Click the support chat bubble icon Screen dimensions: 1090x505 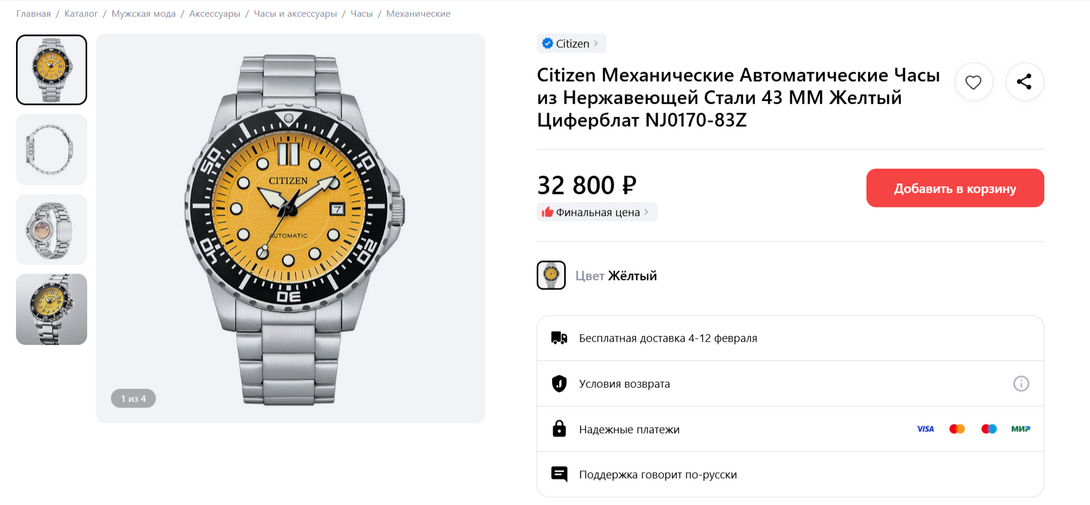(x=559, y=474)
